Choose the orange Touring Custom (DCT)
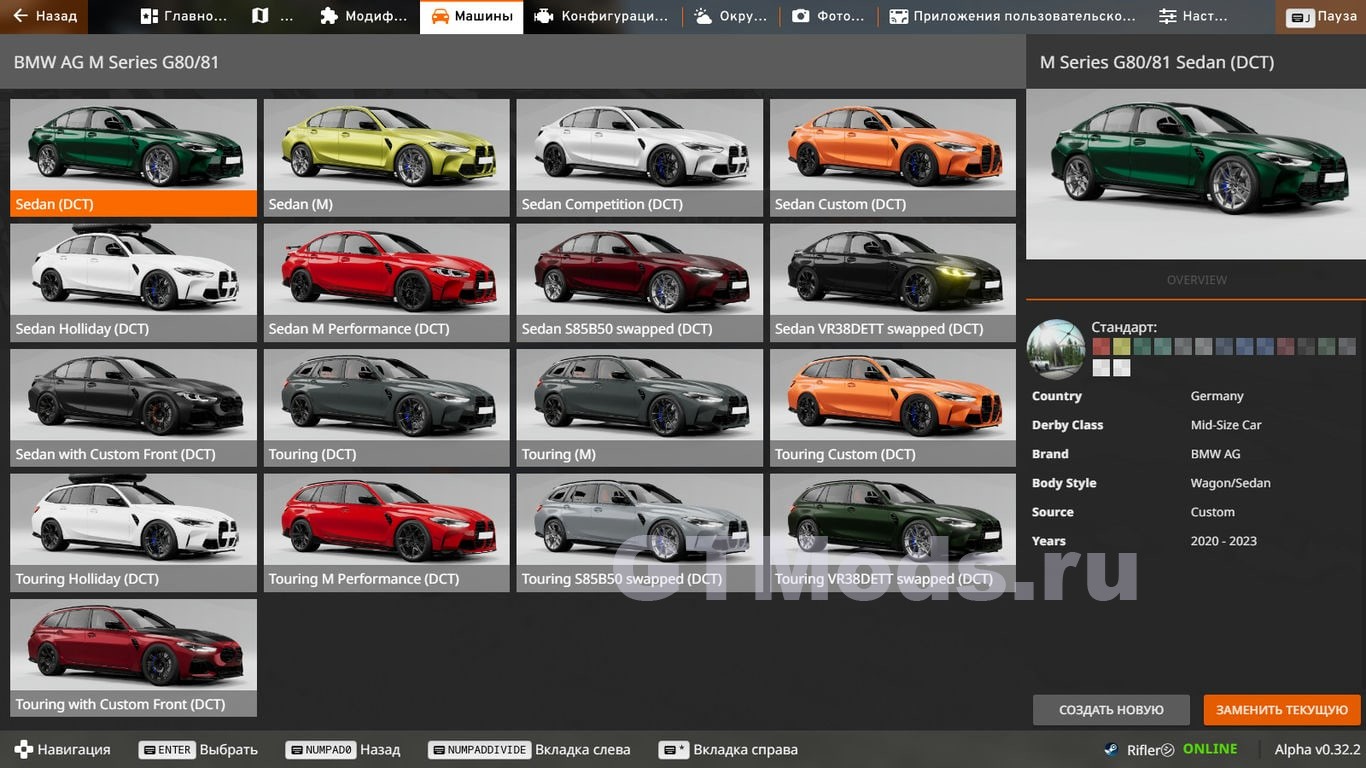Screen dimensions: 1366x768 893,408
